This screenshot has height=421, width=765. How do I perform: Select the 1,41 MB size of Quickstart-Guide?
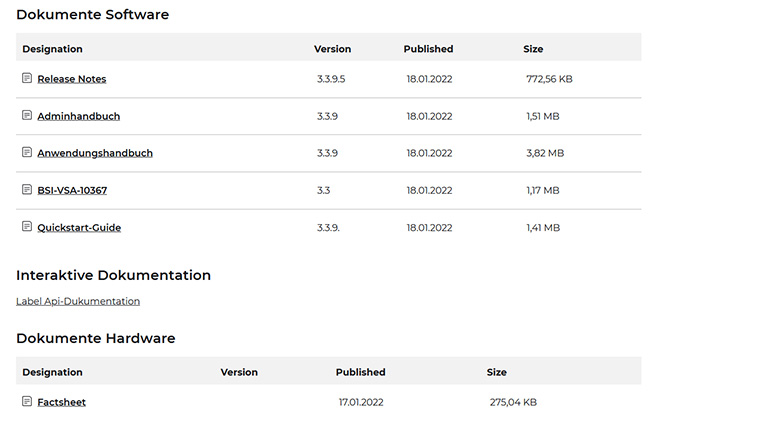[543, 227]
